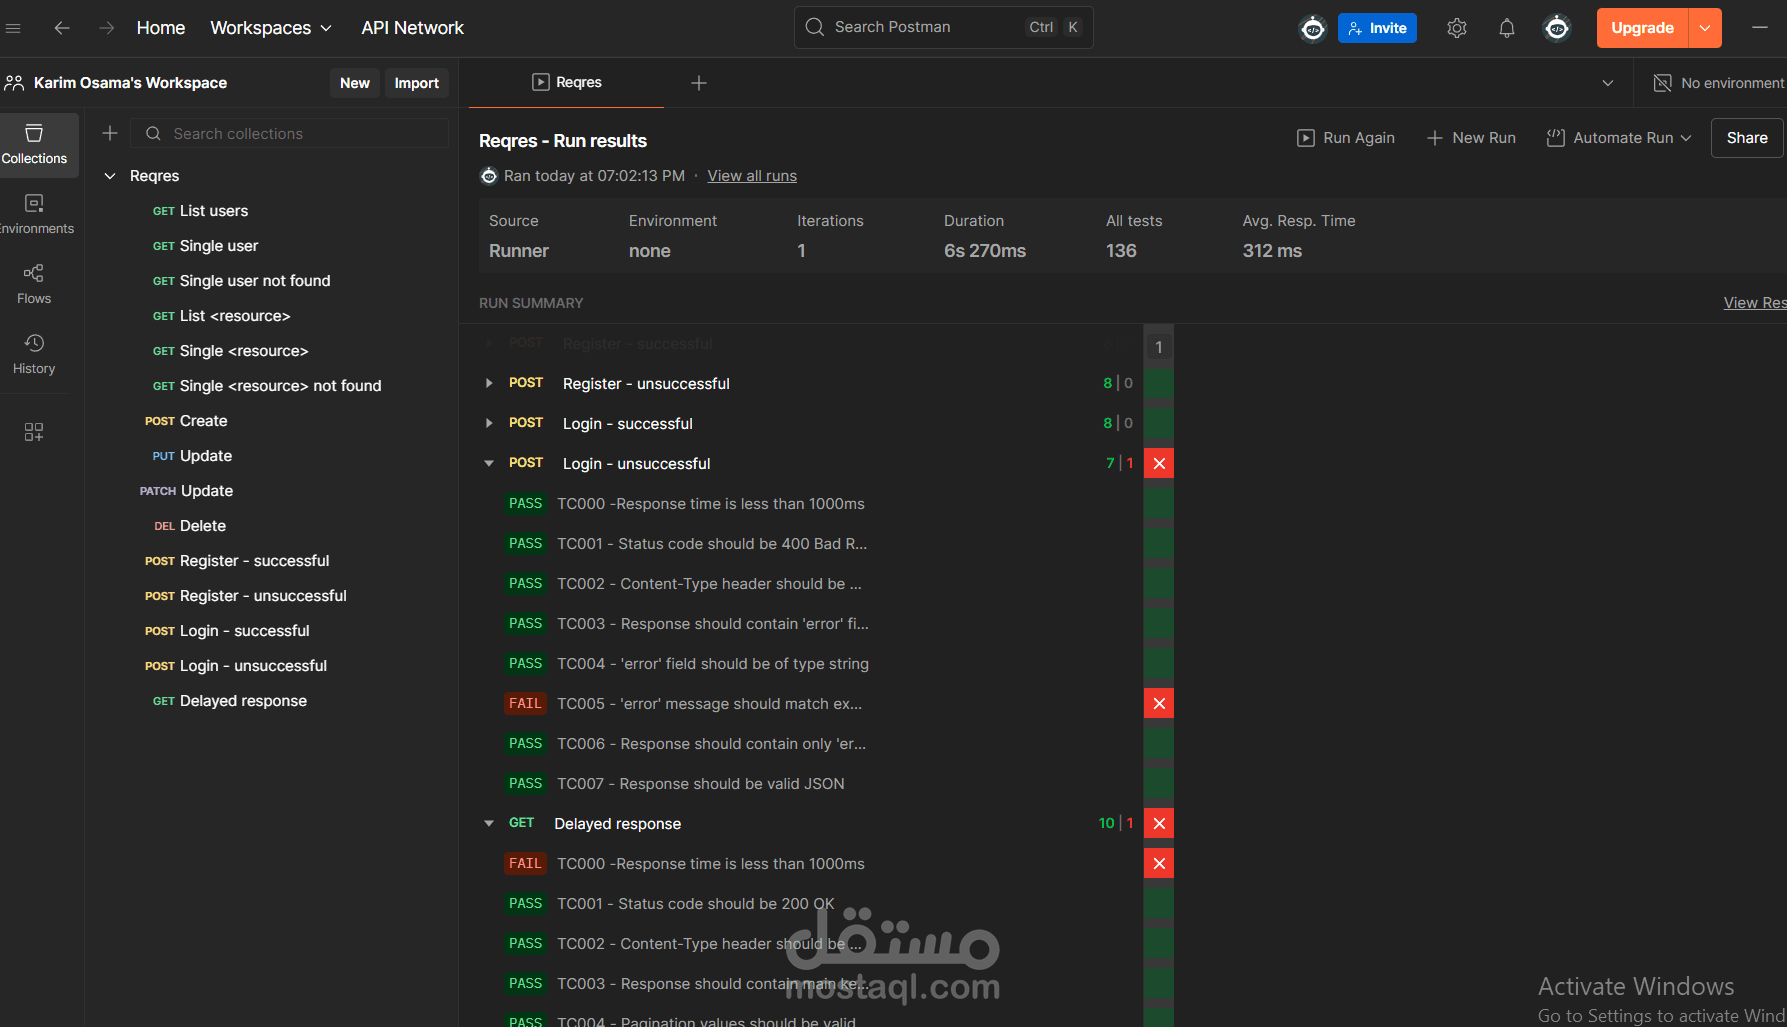Open the settings gear icon
The image size is (1787, 1027).
tap(1457, 28)
